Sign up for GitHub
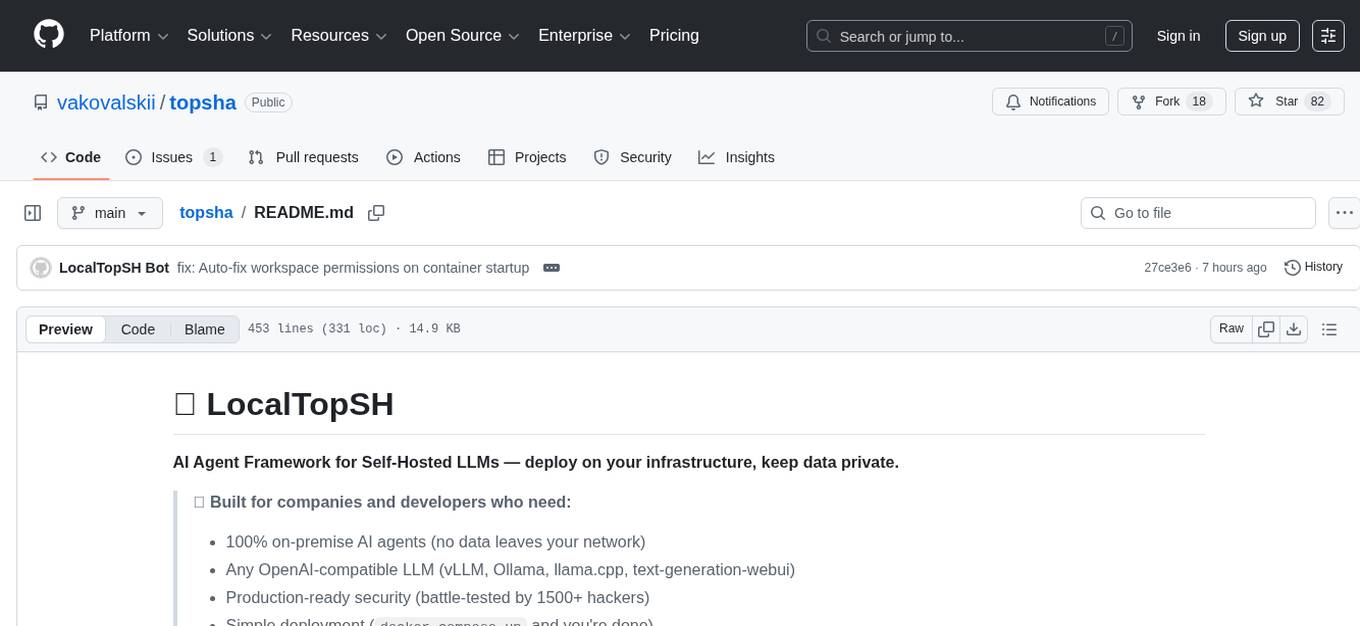This screenshot has height=626, width=1360. pyautogui.click(x=1261, y=35)
